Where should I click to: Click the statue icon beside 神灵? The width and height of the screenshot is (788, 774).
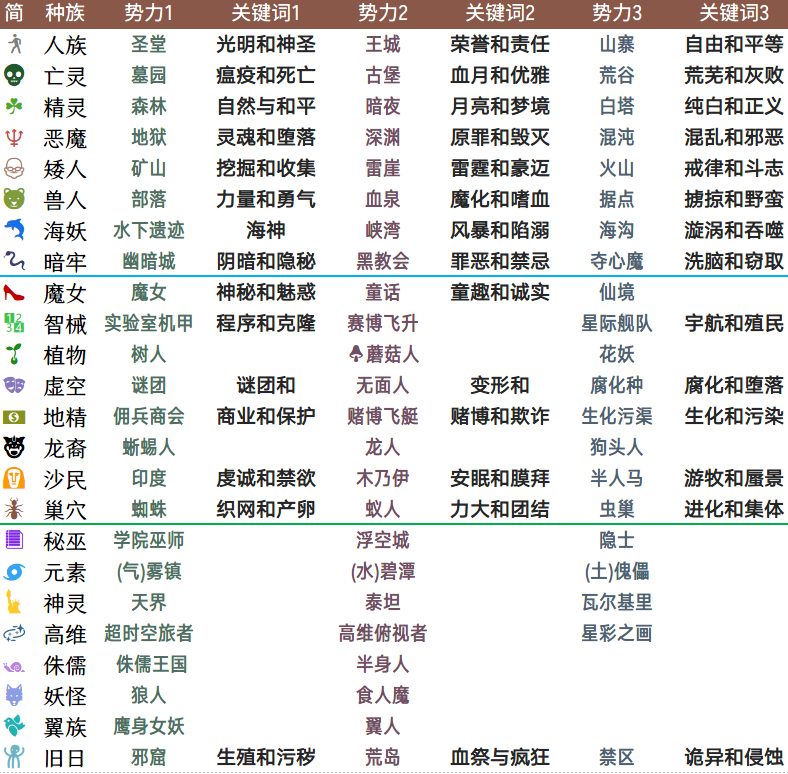click(13, 602)
